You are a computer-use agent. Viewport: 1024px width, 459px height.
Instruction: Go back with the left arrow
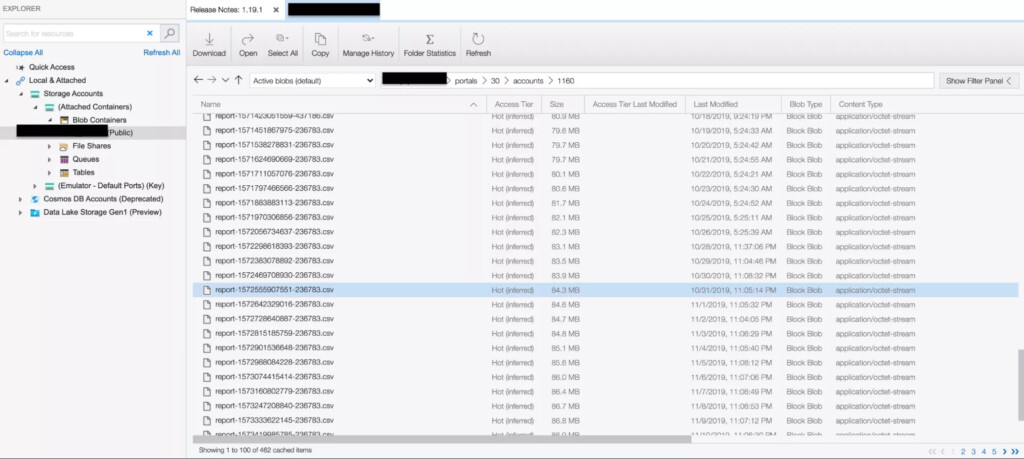click(199, 80)
